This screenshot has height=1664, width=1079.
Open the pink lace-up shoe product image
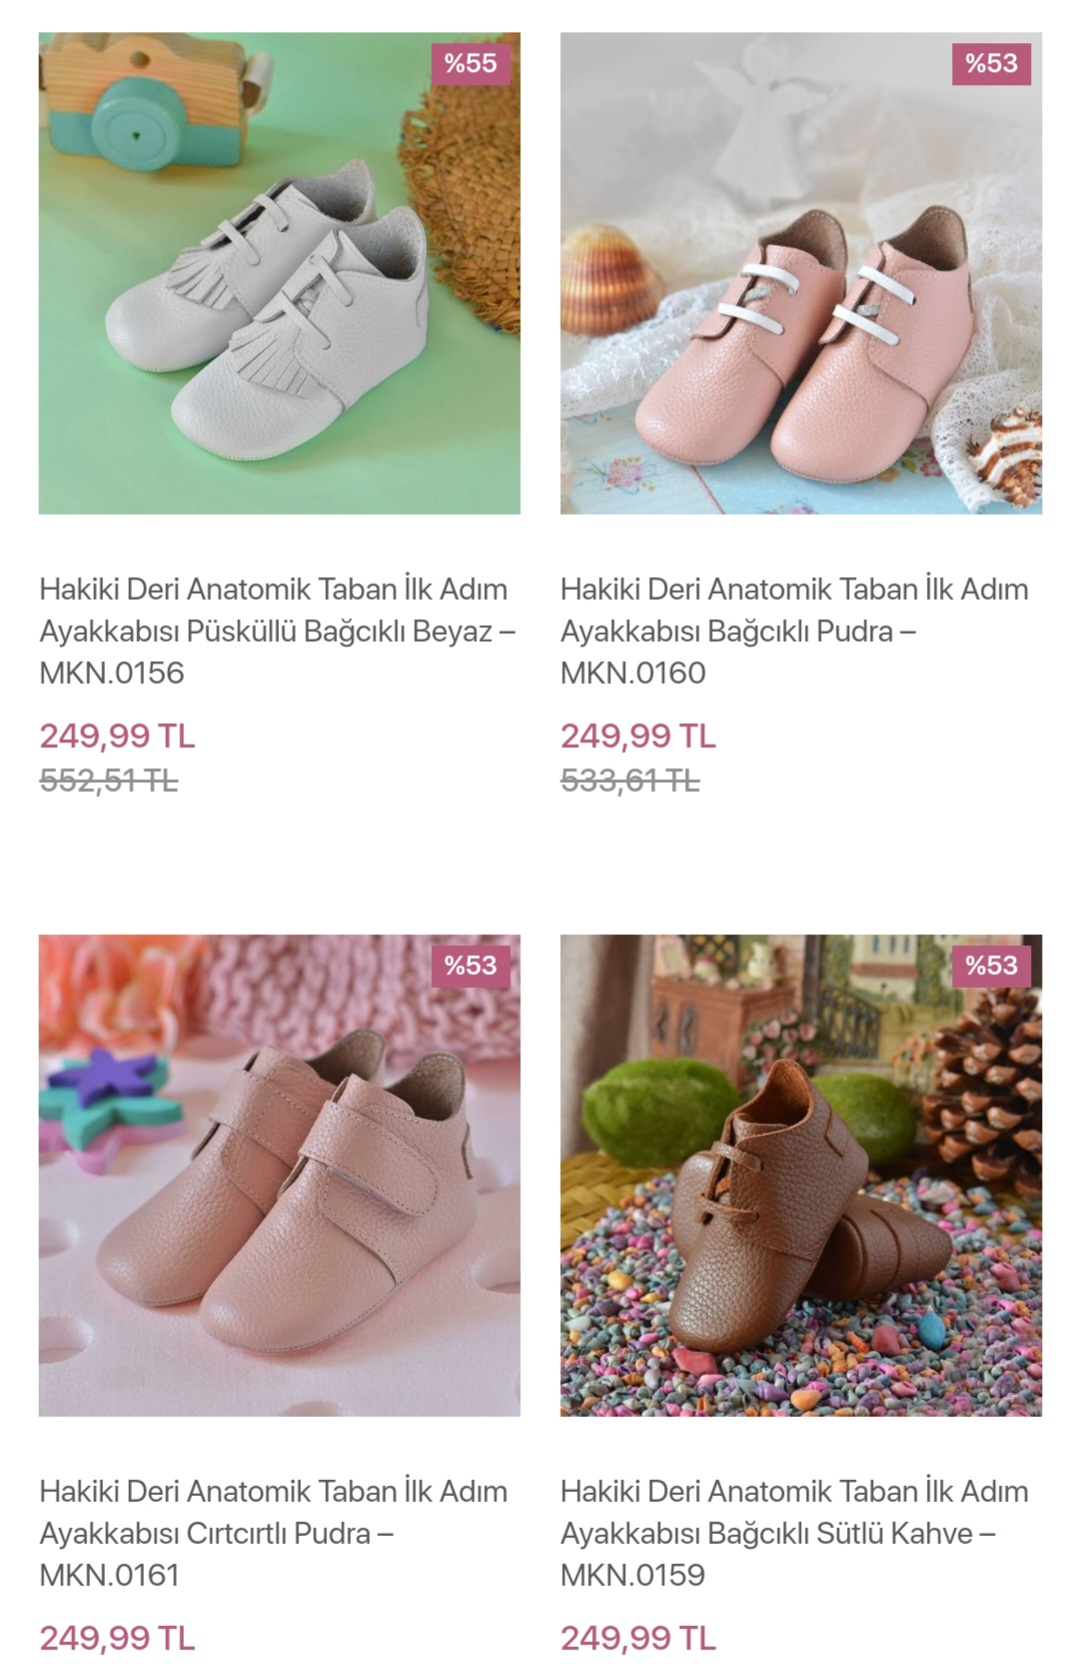click(801, 273)
